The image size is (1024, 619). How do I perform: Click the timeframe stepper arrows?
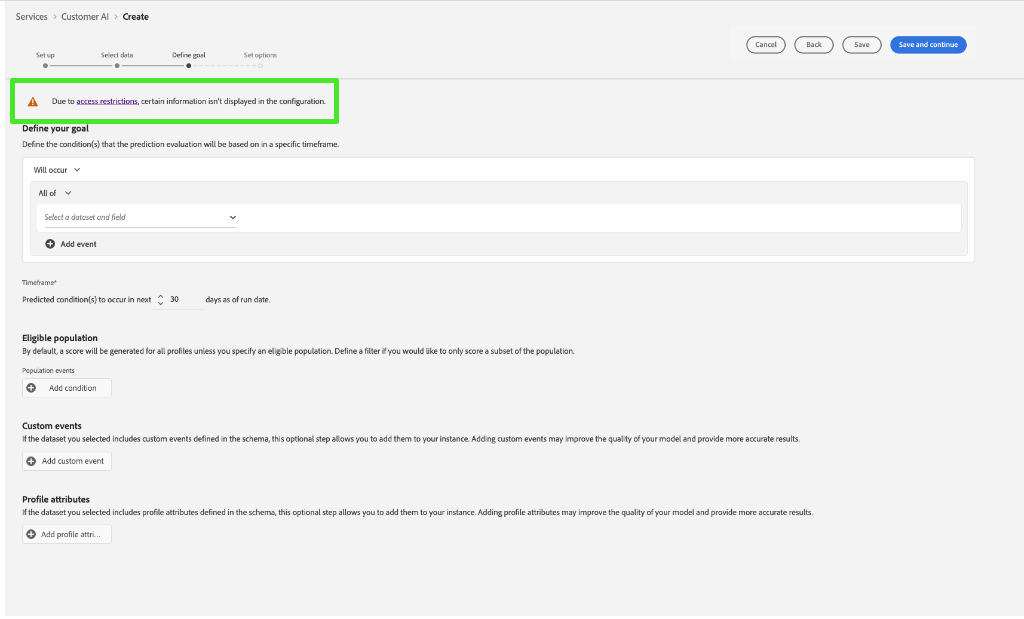[x=161, y=300]
